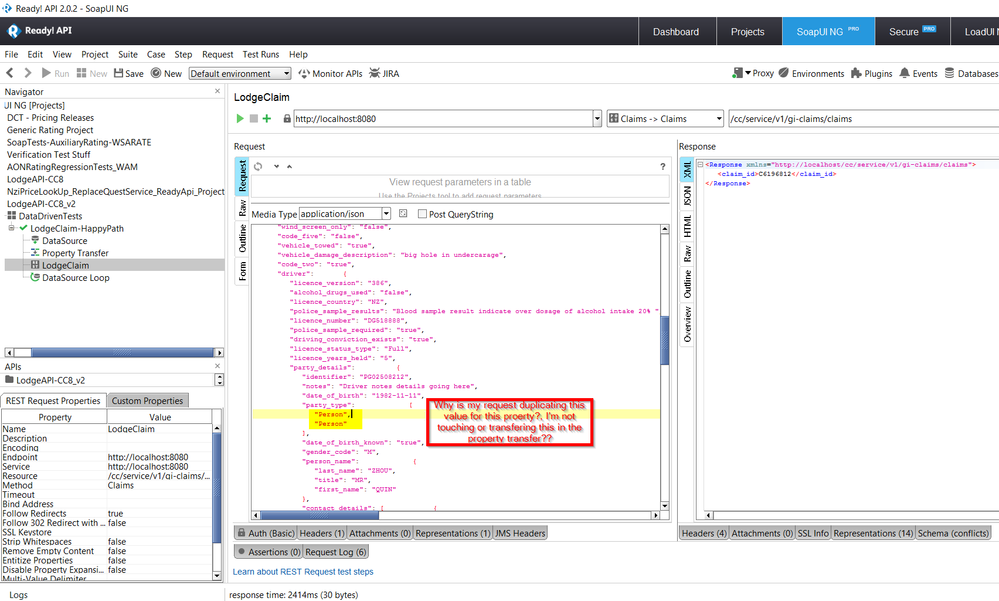999x601 pixels.
Task: Open the Claims -> Claims method dropdown
Action: tap(663, 118)
